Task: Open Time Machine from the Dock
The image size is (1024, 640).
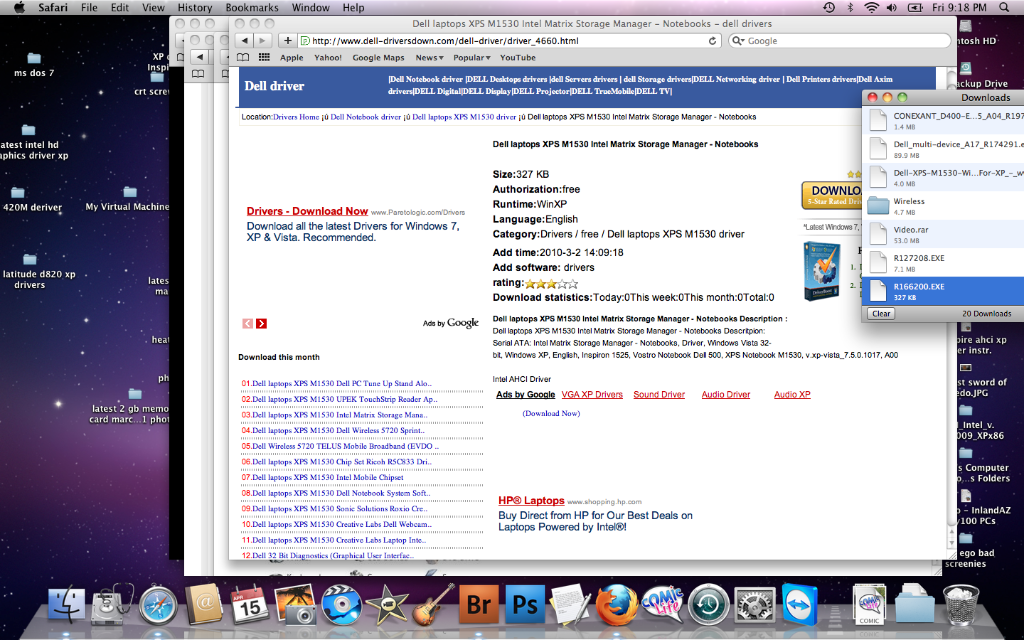Action: [x=709, y=605]
